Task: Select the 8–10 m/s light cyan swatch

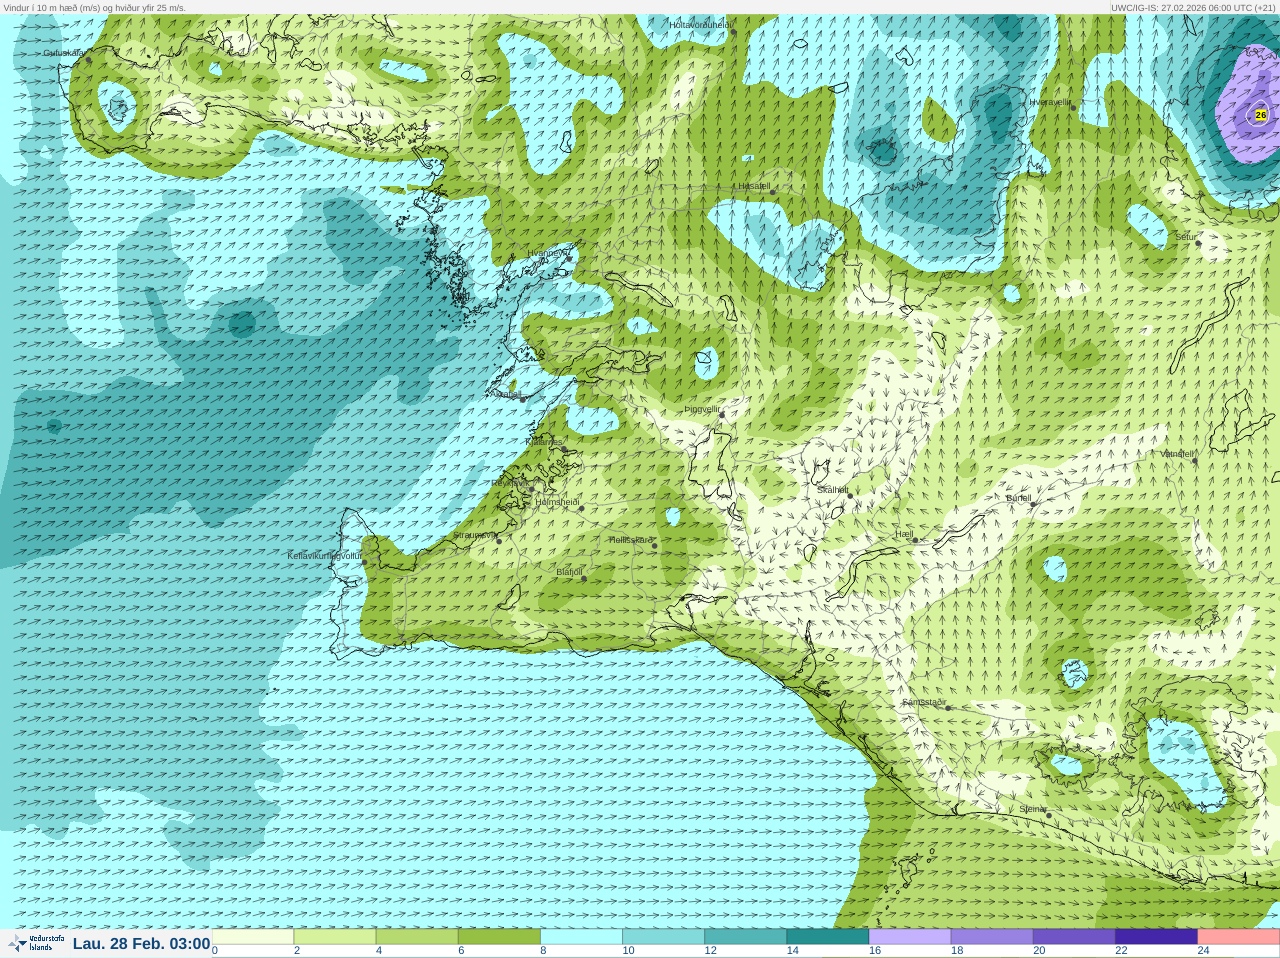Action: [x=581, y=937]
